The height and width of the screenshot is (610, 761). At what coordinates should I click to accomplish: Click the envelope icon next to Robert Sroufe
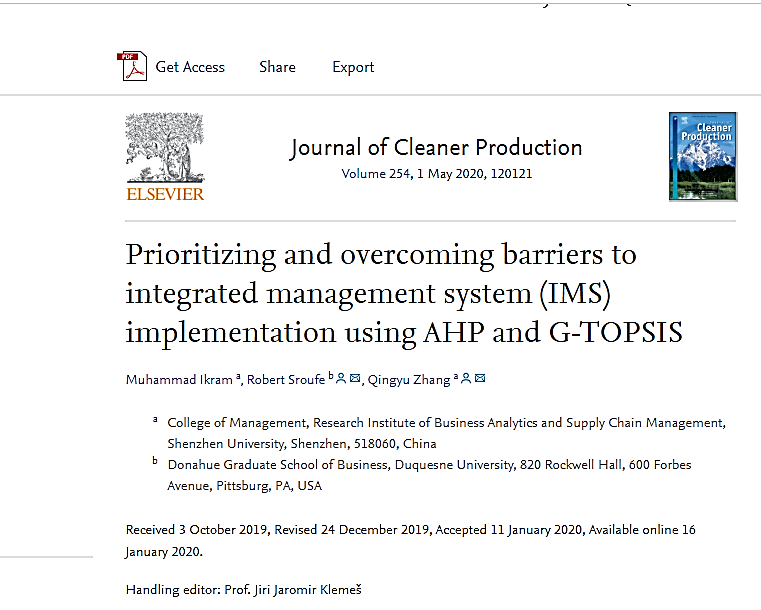[x=354, y=378]
